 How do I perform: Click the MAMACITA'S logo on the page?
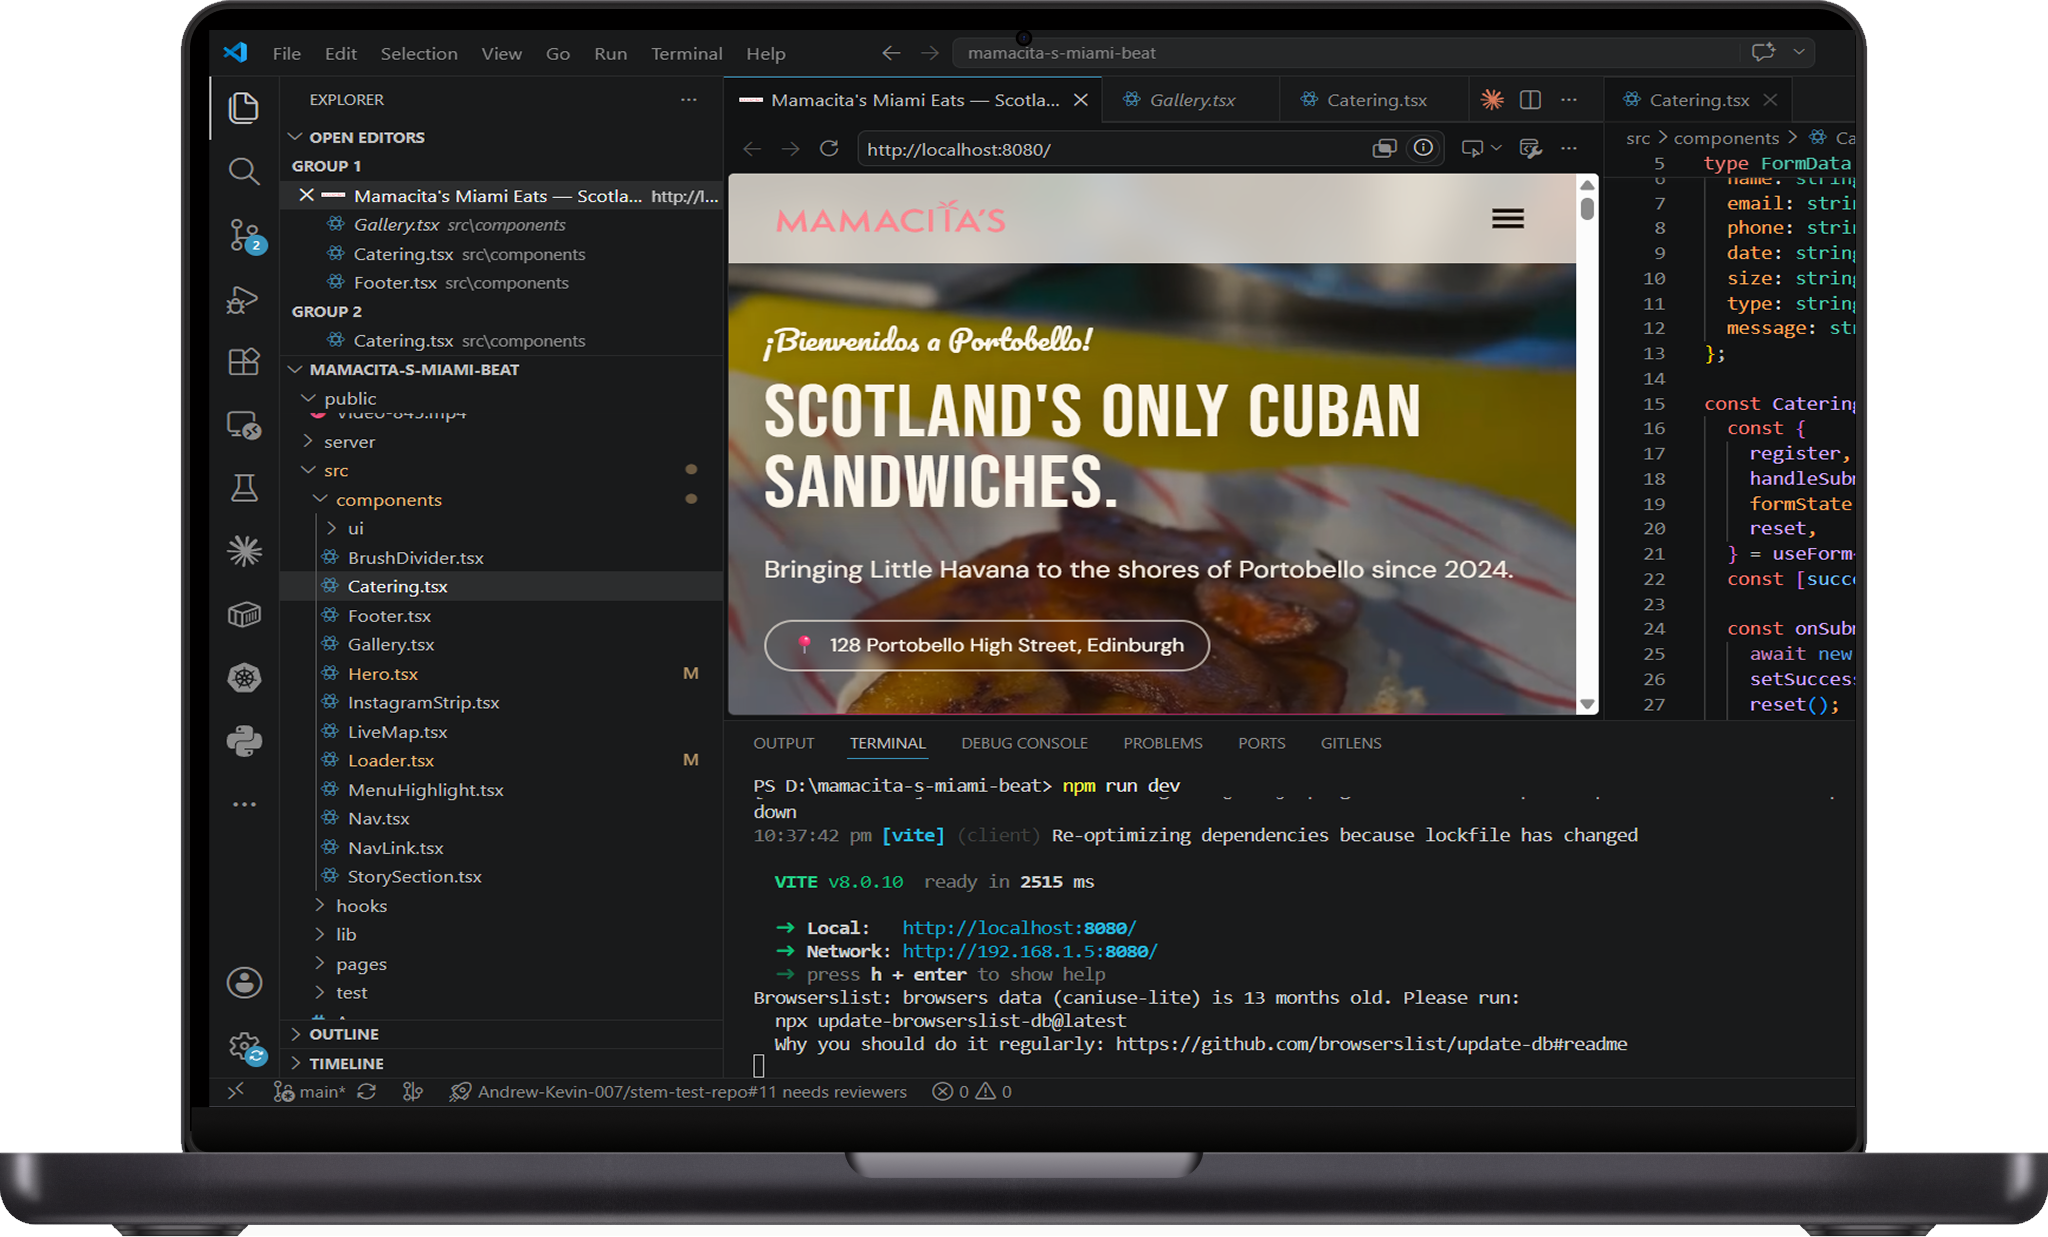pos(890,219)
